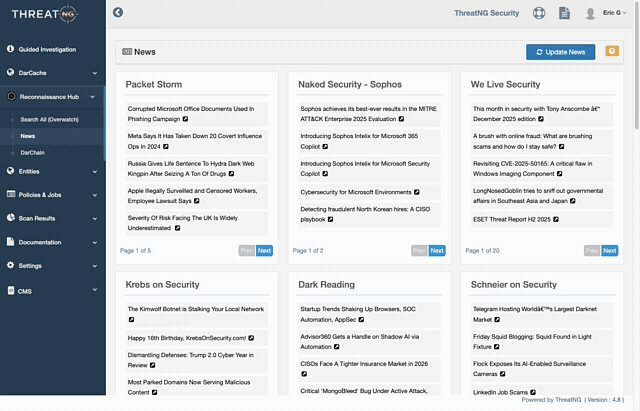Click the back arrow collapse-sidebar icon
Viewport: 640px width, 411px height.
click(x=118, y=12)
